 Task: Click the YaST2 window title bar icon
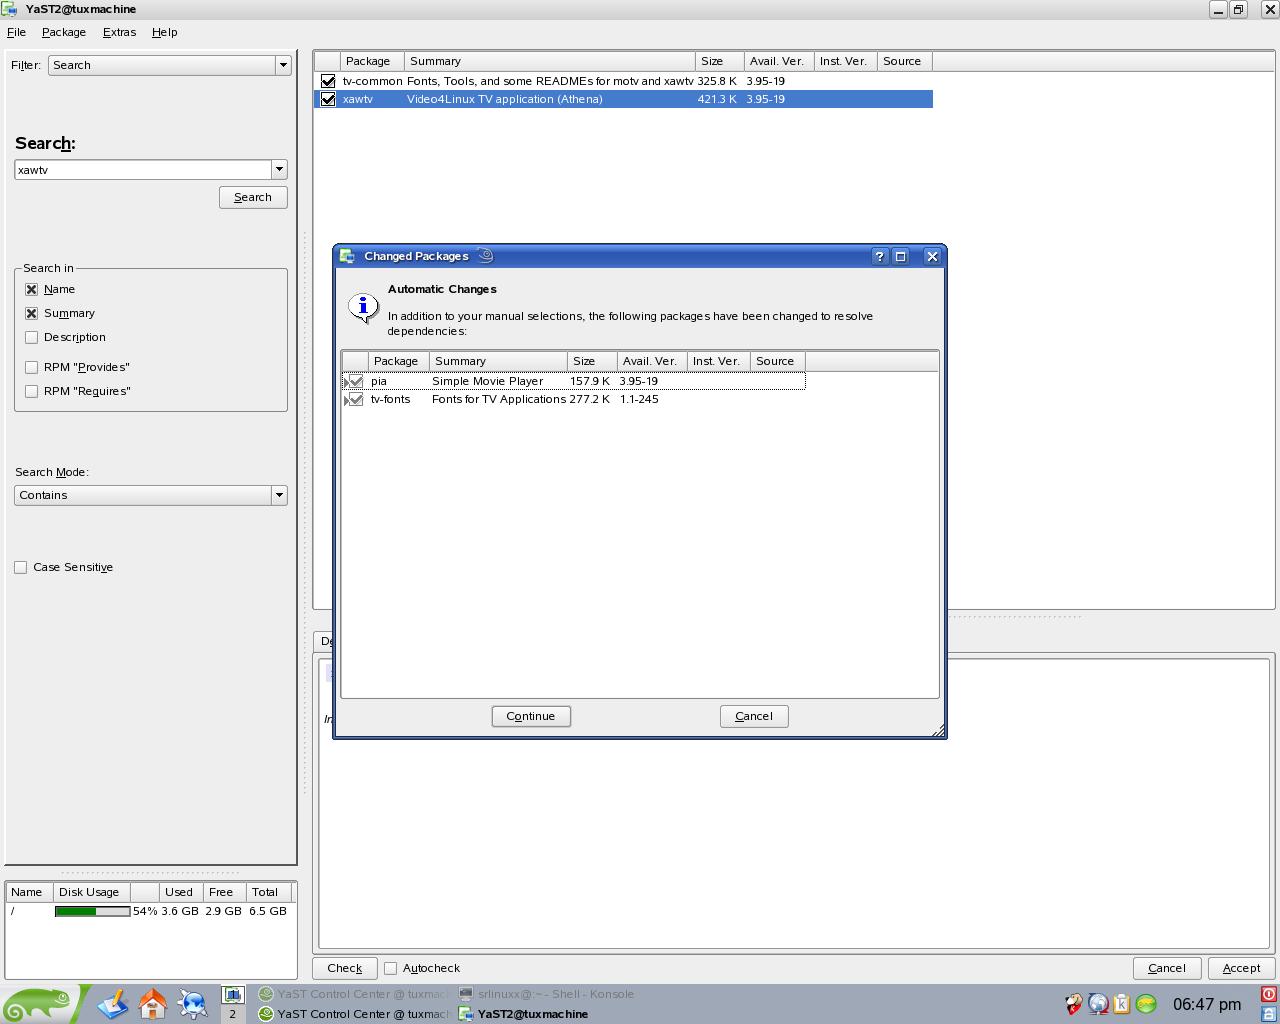point(10,9)
